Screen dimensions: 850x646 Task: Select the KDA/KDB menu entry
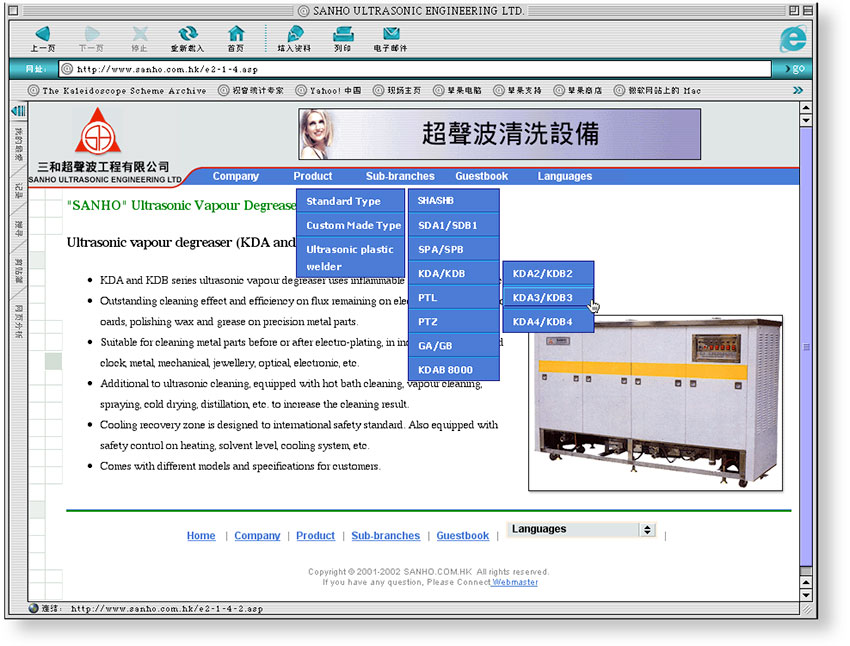pos(454,273)
